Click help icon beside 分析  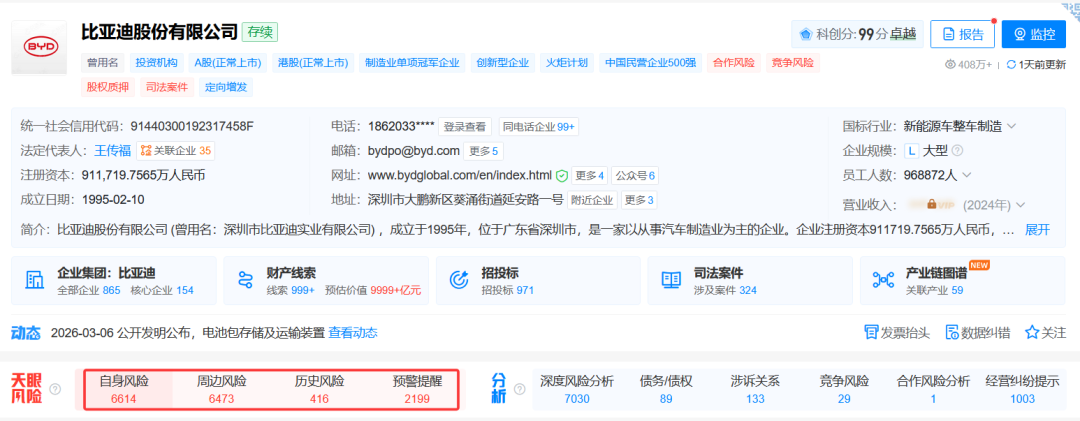[519, 389]
